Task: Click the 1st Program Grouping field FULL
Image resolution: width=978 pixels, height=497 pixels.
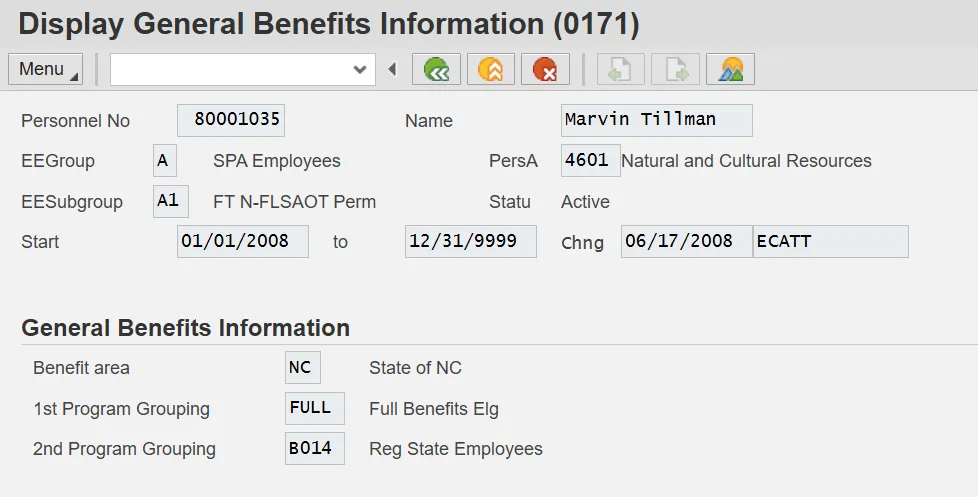Action: [314, 408]
